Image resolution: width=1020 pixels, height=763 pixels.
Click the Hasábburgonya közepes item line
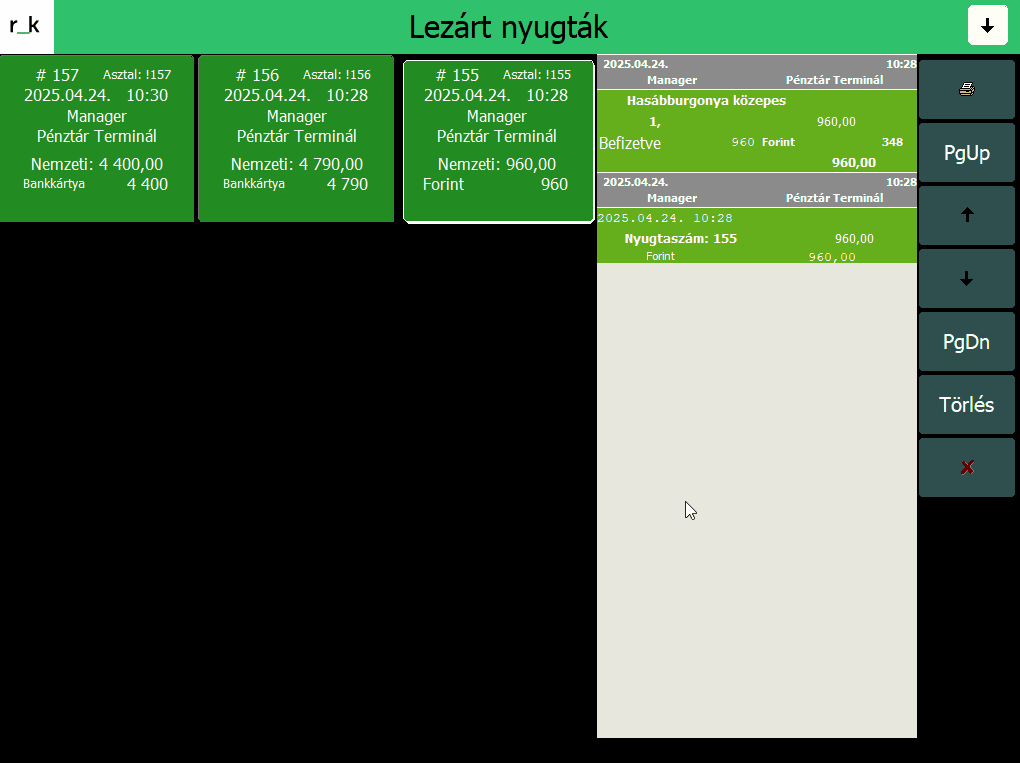(x=706, y=101)
